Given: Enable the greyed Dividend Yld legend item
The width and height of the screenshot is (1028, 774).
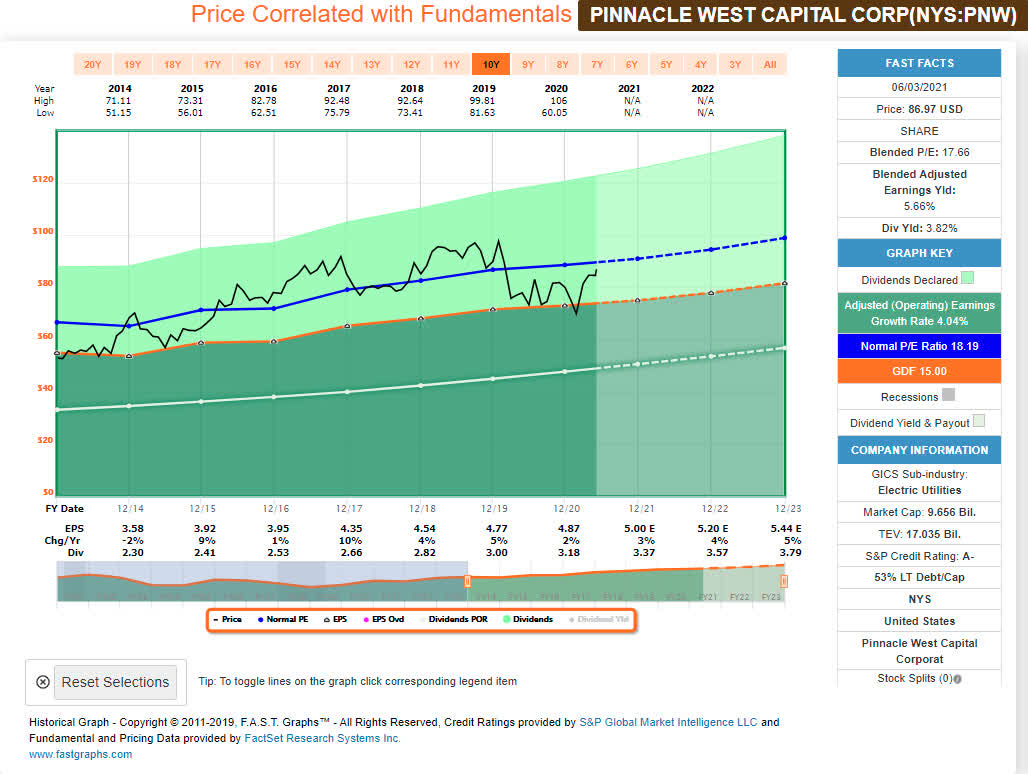Looking at the screenshot, I should point(599,619).
